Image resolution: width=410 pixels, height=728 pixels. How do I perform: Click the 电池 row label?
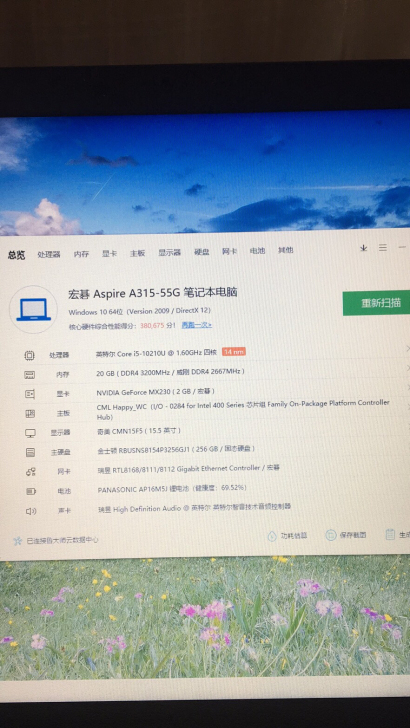(65, 491)
